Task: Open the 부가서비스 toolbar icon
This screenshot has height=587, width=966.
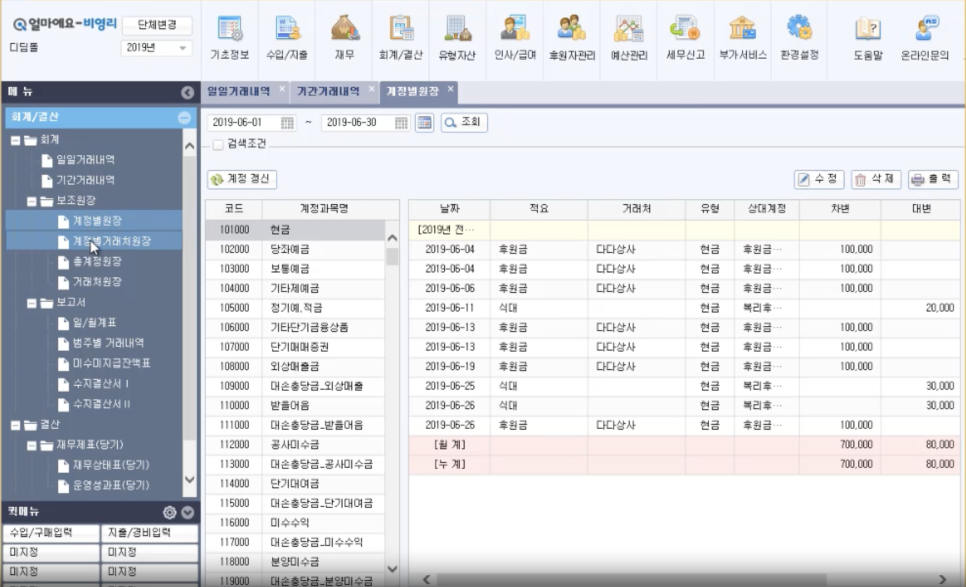Action: (743, 38)
